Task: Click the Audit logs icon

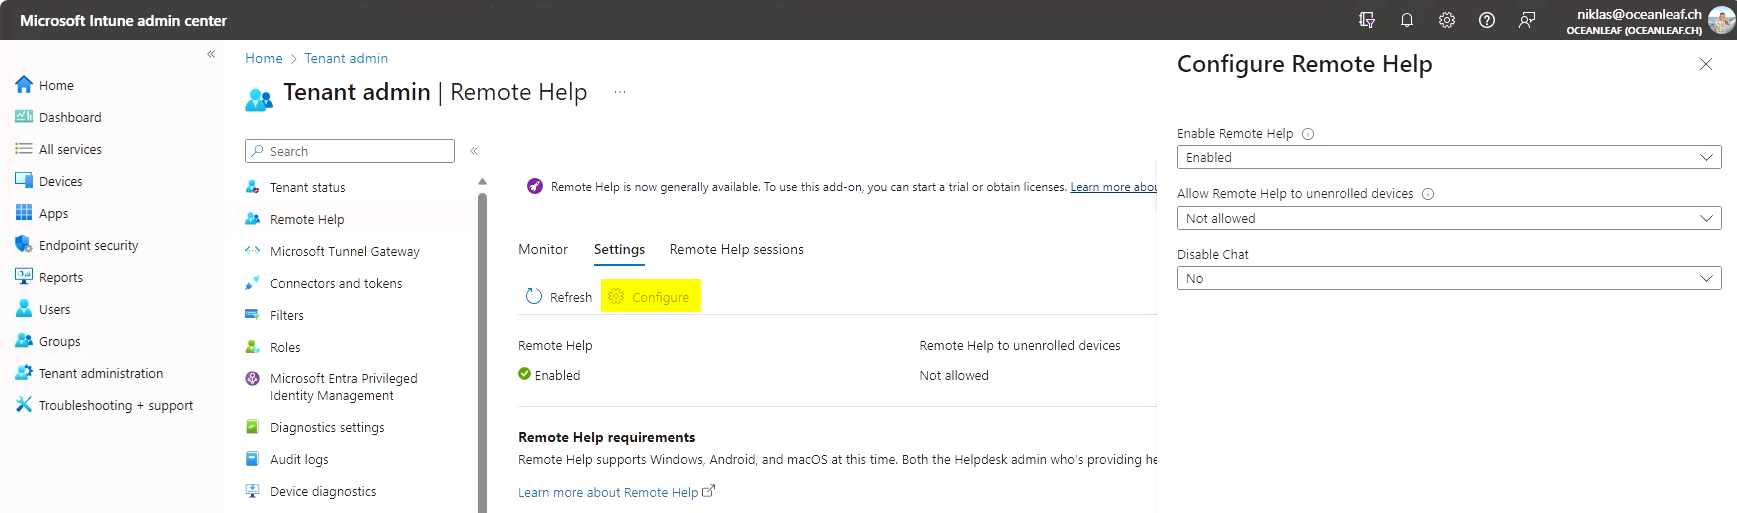Action: (x=253, y=459)
